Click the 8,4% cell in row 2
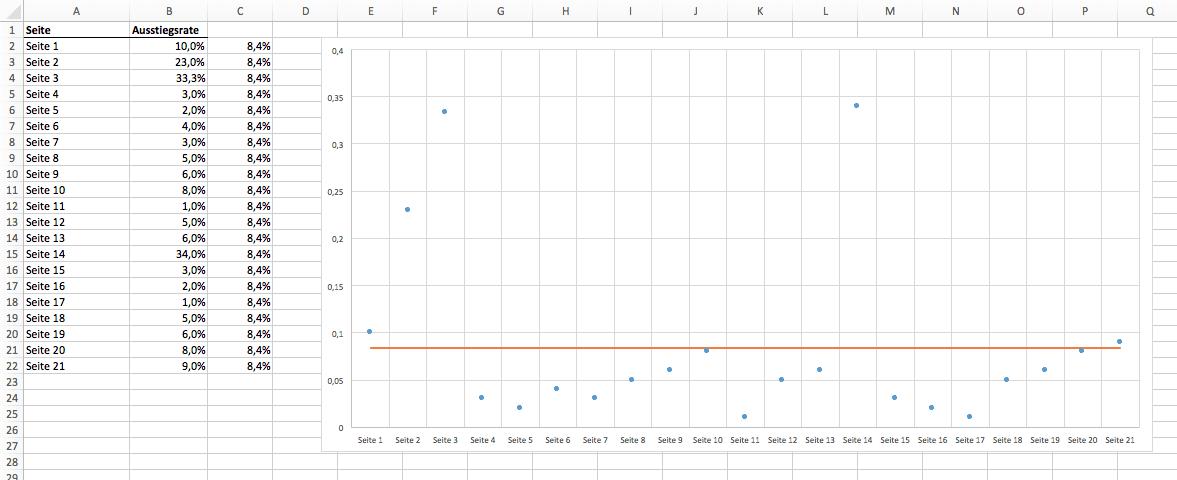The height and width of the screenshot is (480, 1177). pyautogui.click(x=240, y=46)
